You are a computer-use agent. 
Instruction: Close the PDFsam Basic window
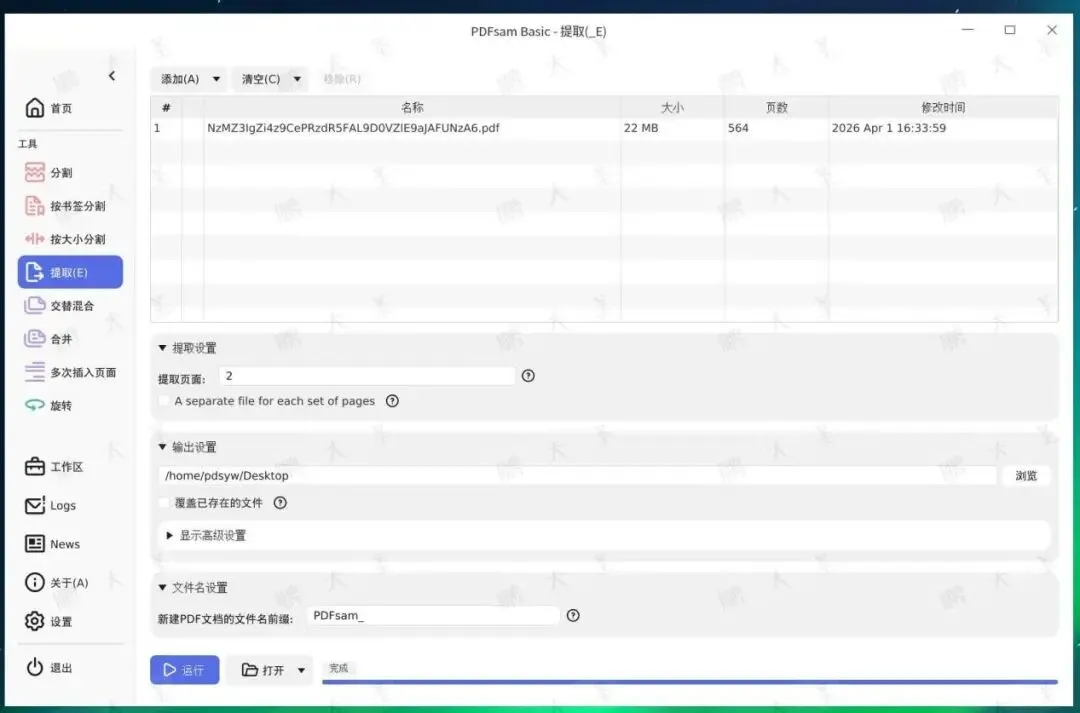1052,30
